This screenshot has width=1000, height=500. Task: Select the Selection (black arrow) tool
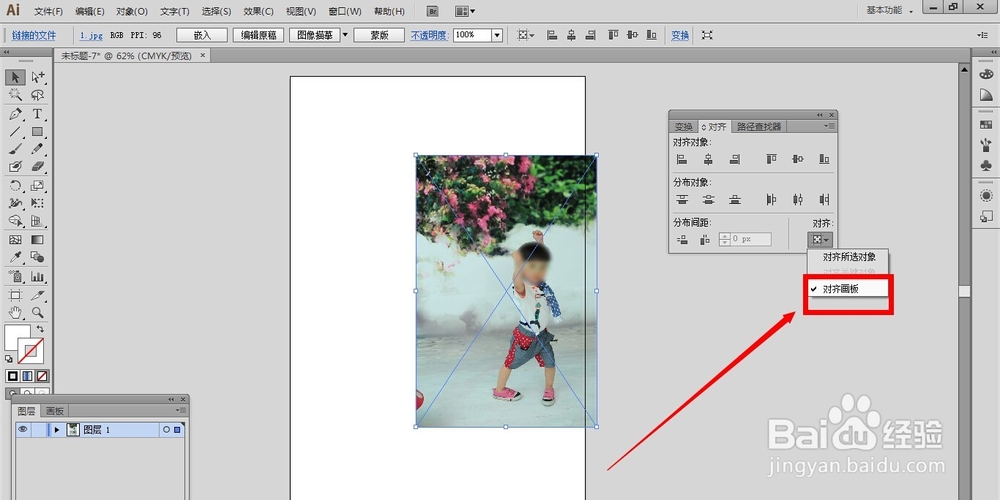[x=15, y=77]
